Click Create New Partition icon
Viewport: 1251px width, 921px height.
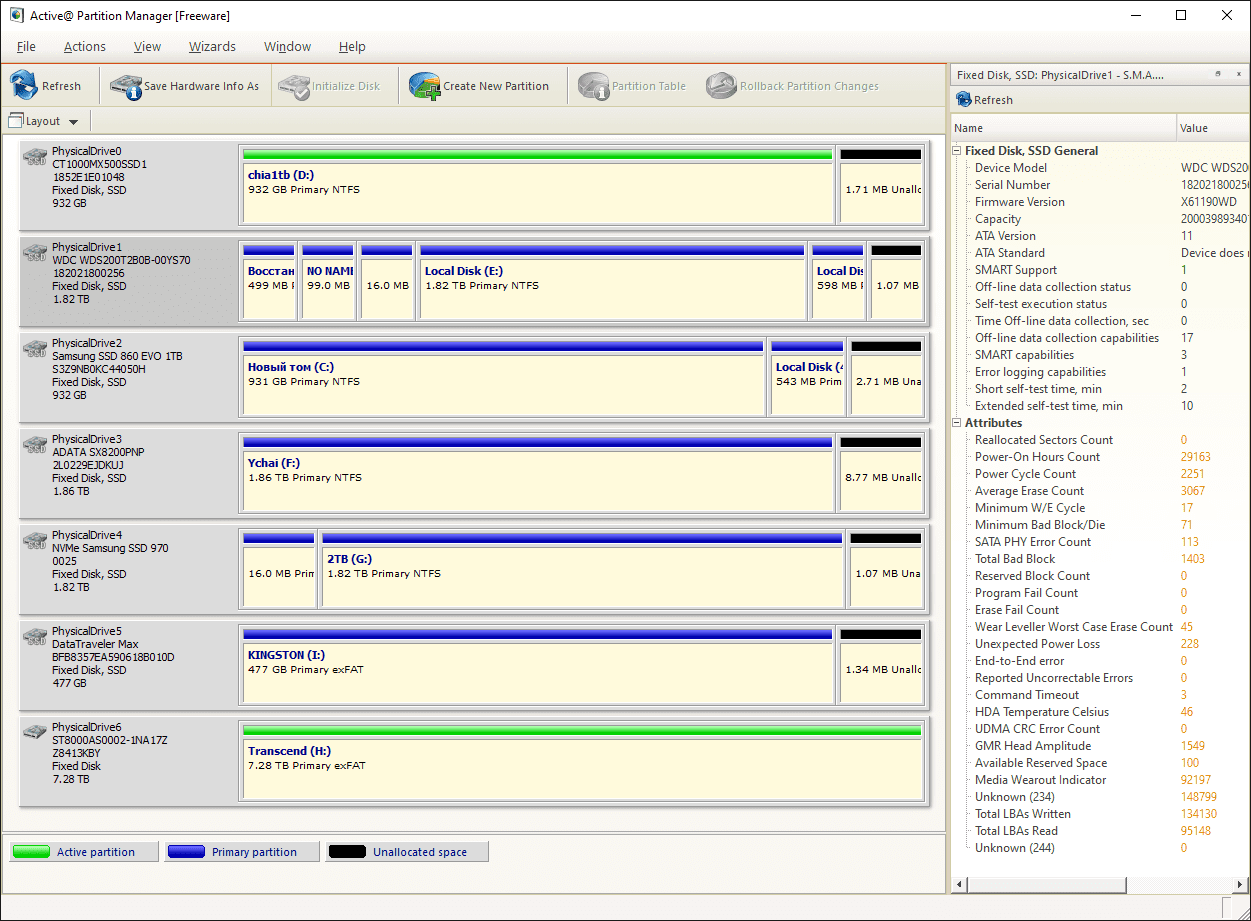[425, 86]
